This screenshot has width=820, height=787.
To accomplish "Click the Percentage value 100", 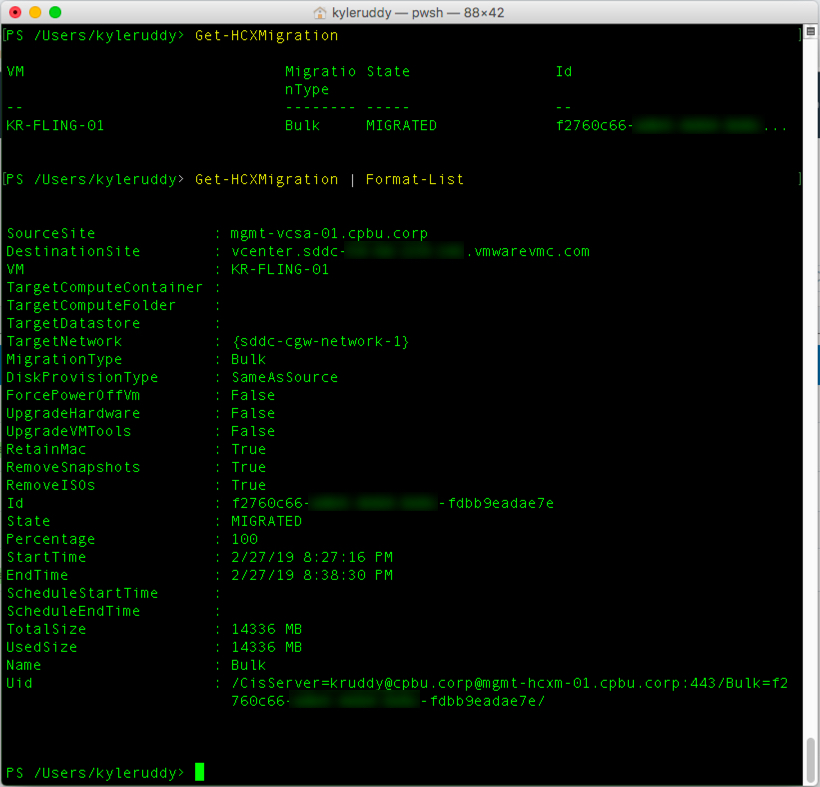I will point(243,539).
